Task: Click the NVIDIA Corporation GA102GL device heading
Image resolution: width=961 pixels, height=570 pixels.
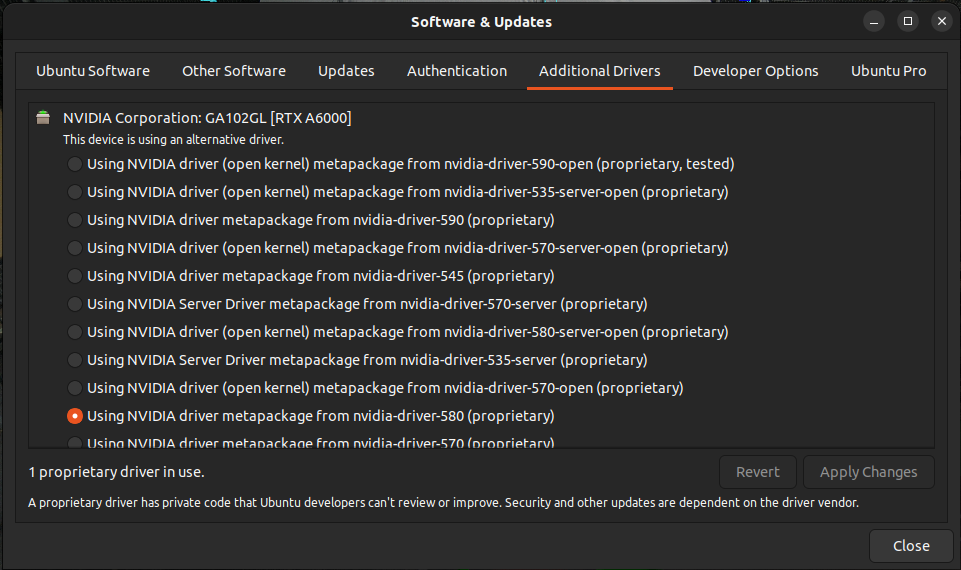Action: point(207,118)
